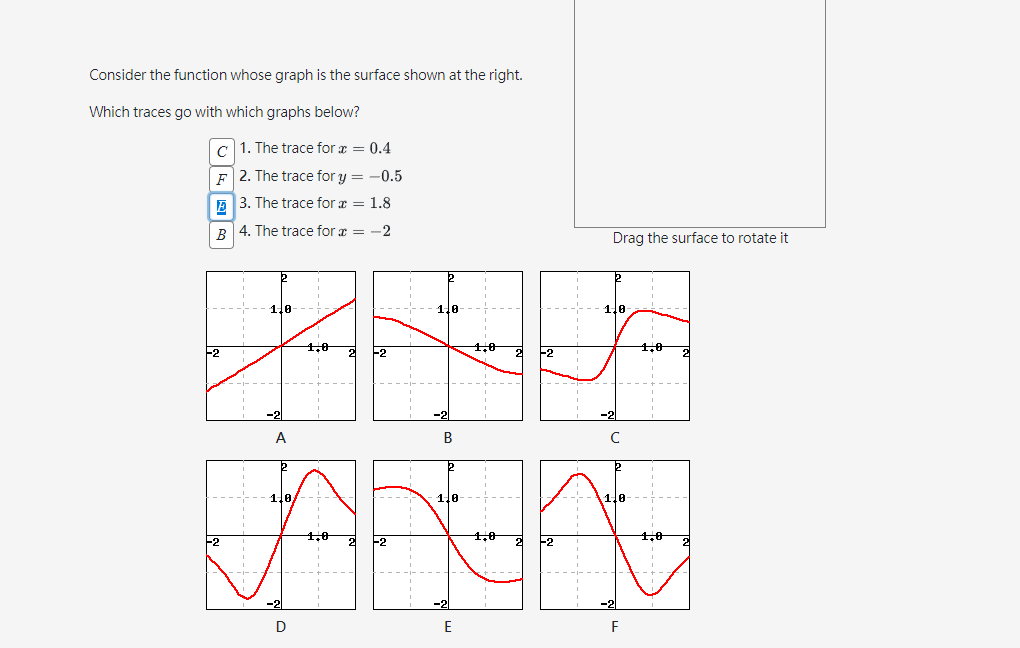1020x648 pixels.
Task: Click the rotatable surface viewport
Action: (x=699, y=113)
